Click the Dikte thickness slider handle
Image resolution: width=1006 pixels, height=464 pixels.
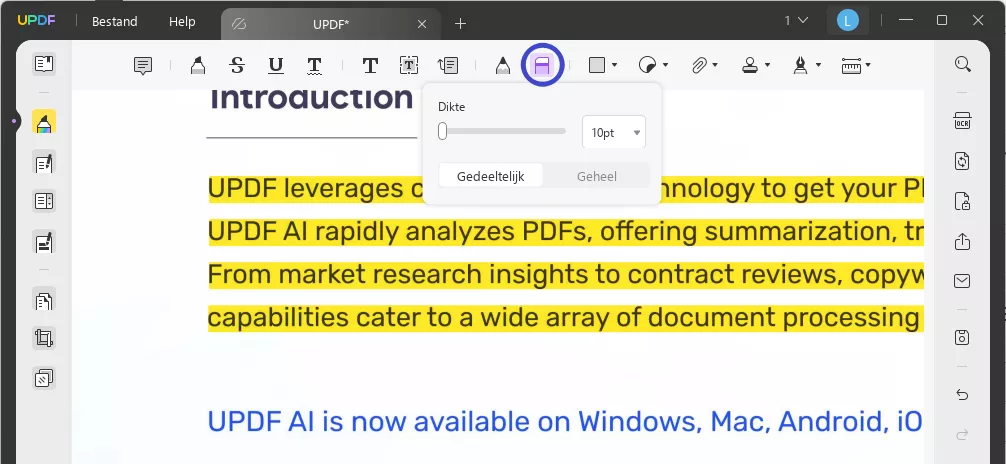[x=442, y=132]
